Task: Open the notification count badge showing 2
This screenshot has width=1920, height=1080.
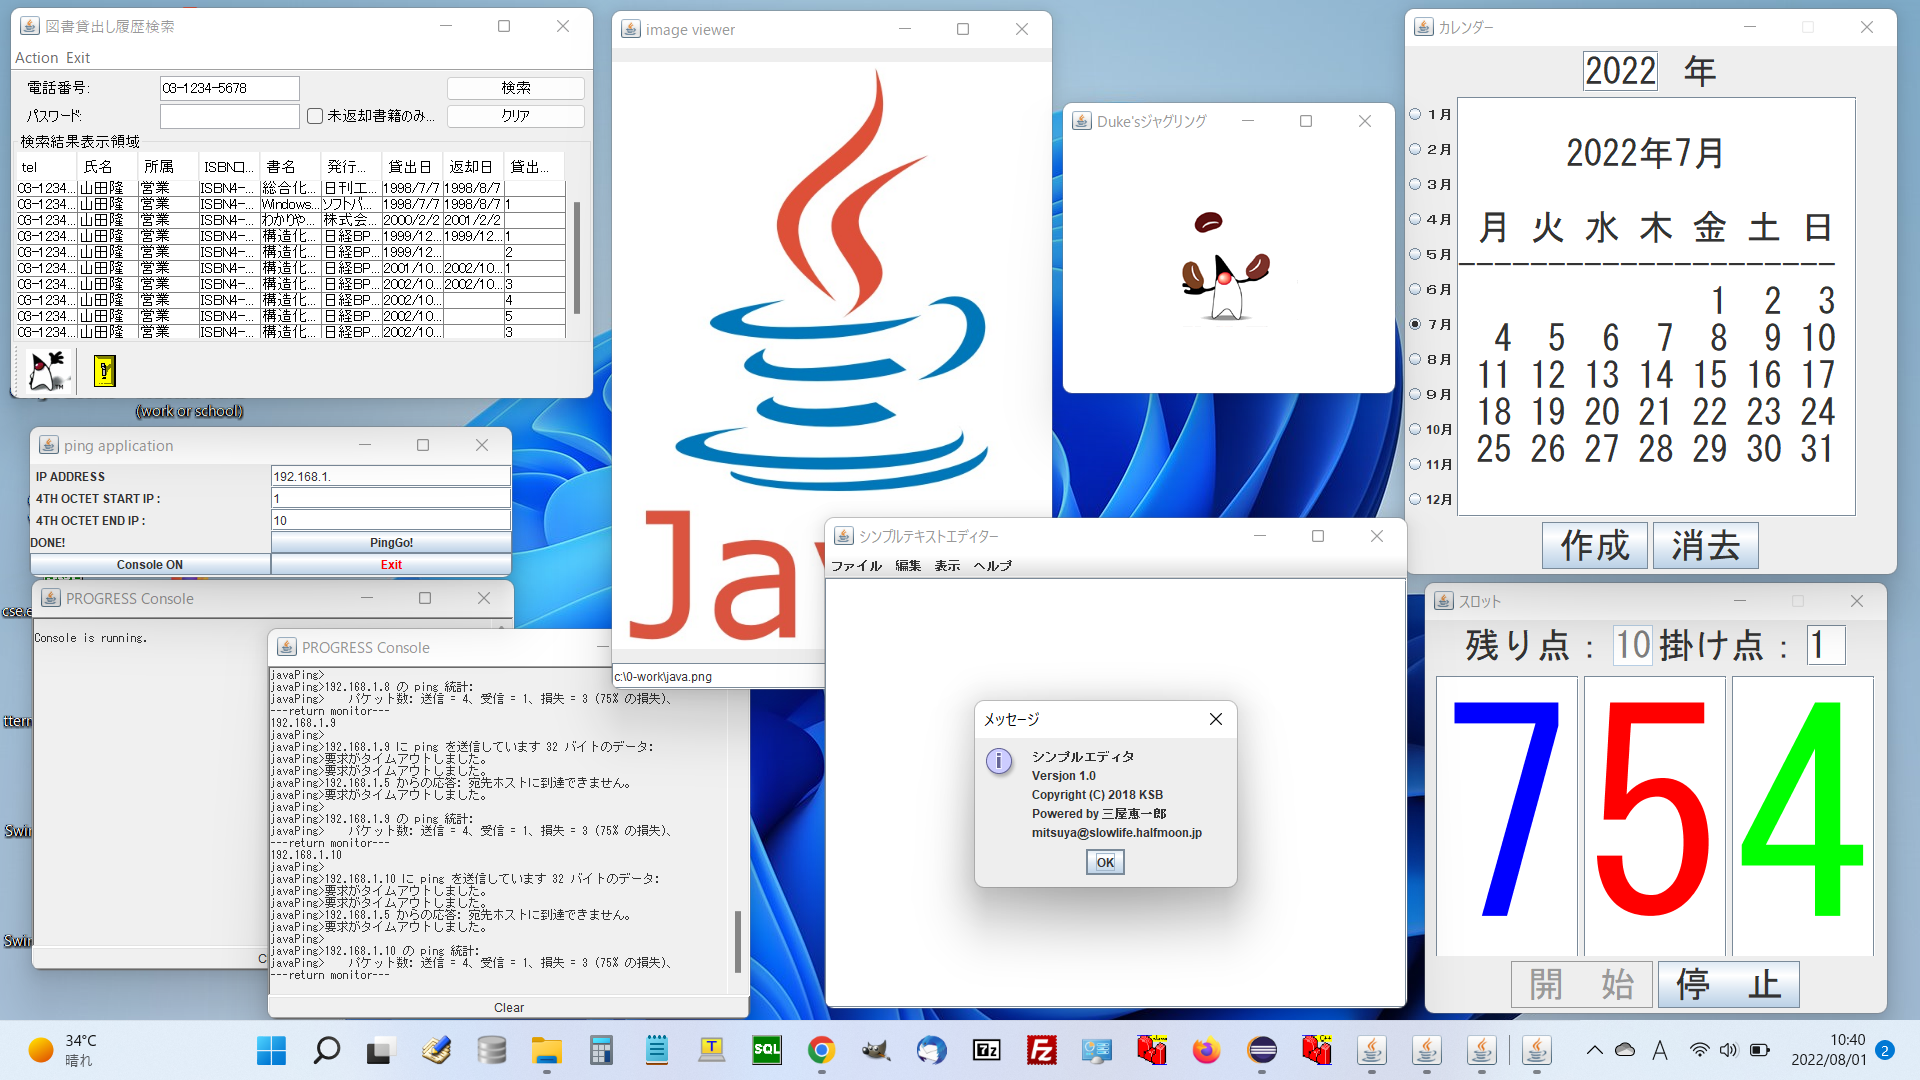Action: point(1885,1050)
